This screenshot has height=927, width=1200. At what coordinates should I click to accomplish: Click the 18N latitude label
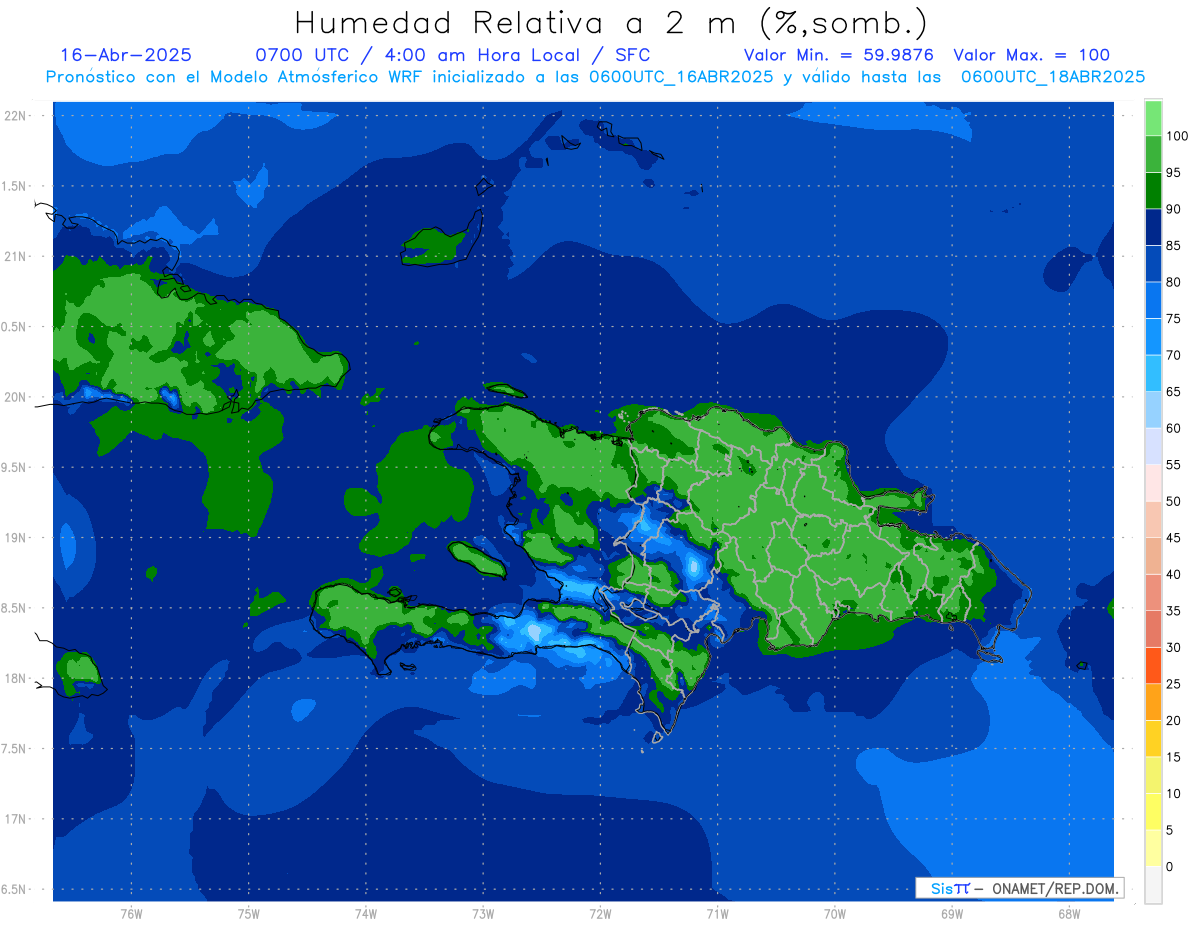coord(16,678)
